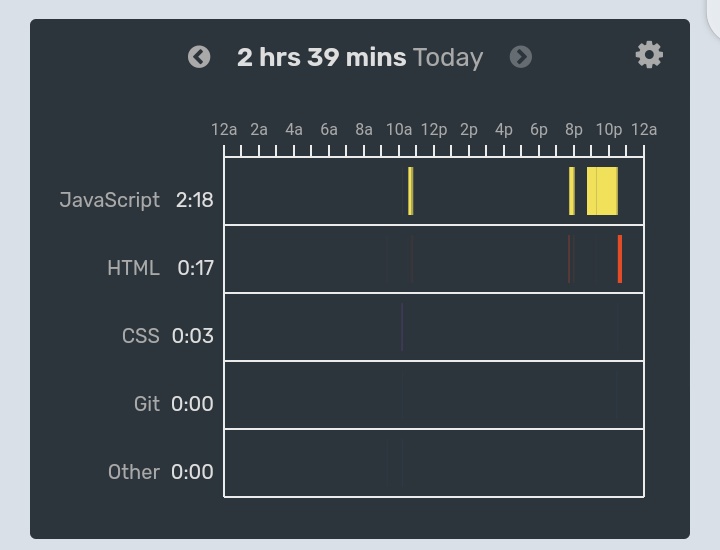Click the JavaScript row label

(x=110, y=200)
